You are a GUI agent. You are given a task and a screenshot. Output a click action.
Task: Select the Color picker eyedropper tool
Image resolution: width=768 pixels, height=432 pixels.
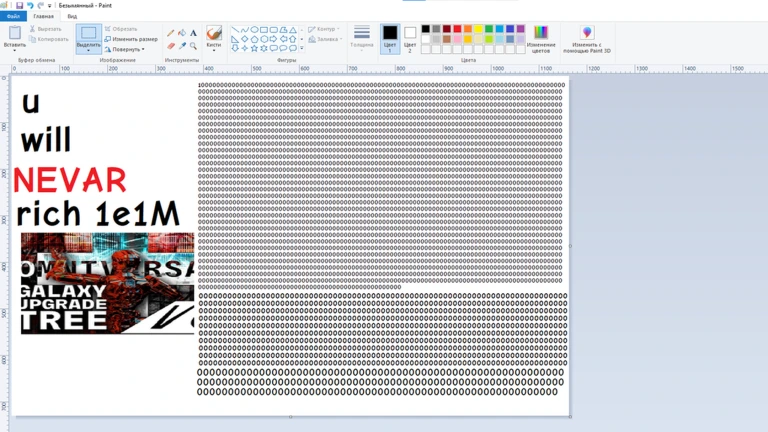tap(182, 45)
